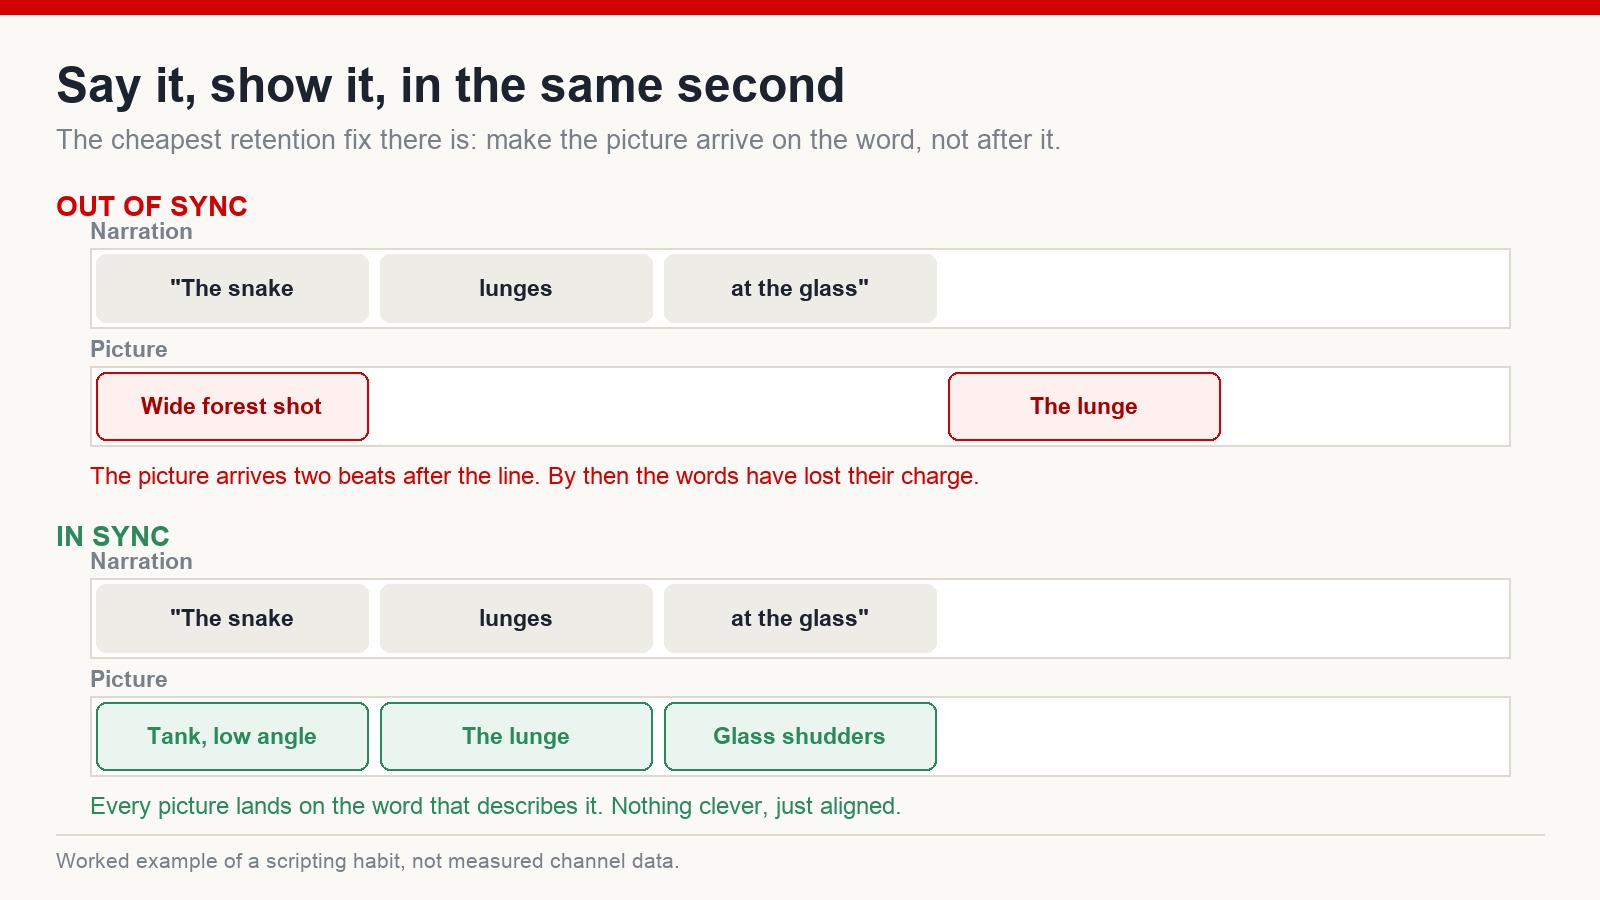The image size is (1600, 900).
Task: Click "The snake" block in out-of-sync narration
Action: [232, 288]
